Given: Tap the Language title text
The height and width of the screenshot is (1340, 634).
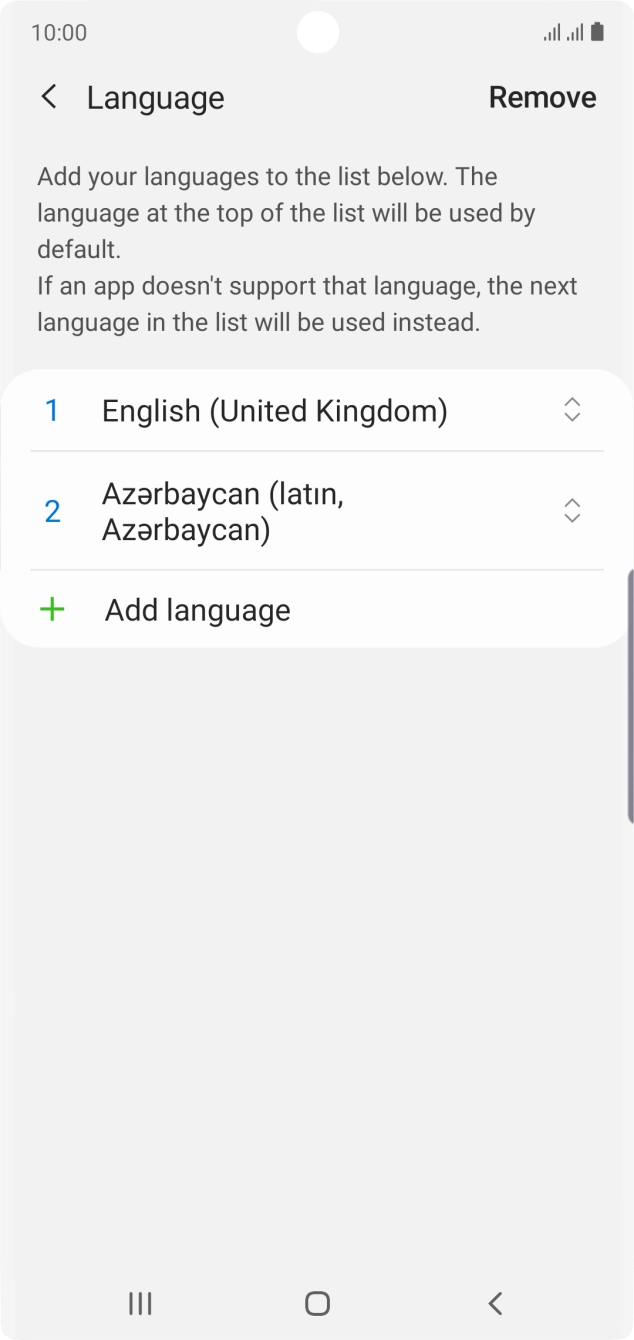Looking at the screenshot, I should pos(155,97).
